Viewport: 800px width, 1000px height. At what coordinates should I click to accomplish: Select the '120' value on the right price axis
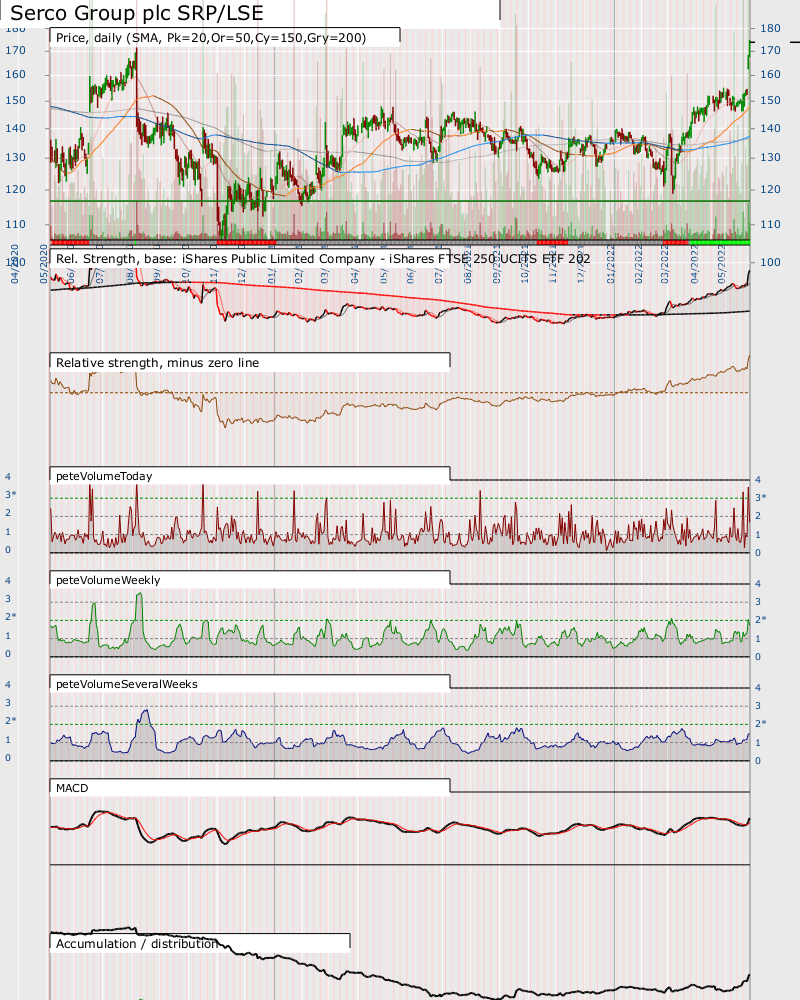click(770, 189)
